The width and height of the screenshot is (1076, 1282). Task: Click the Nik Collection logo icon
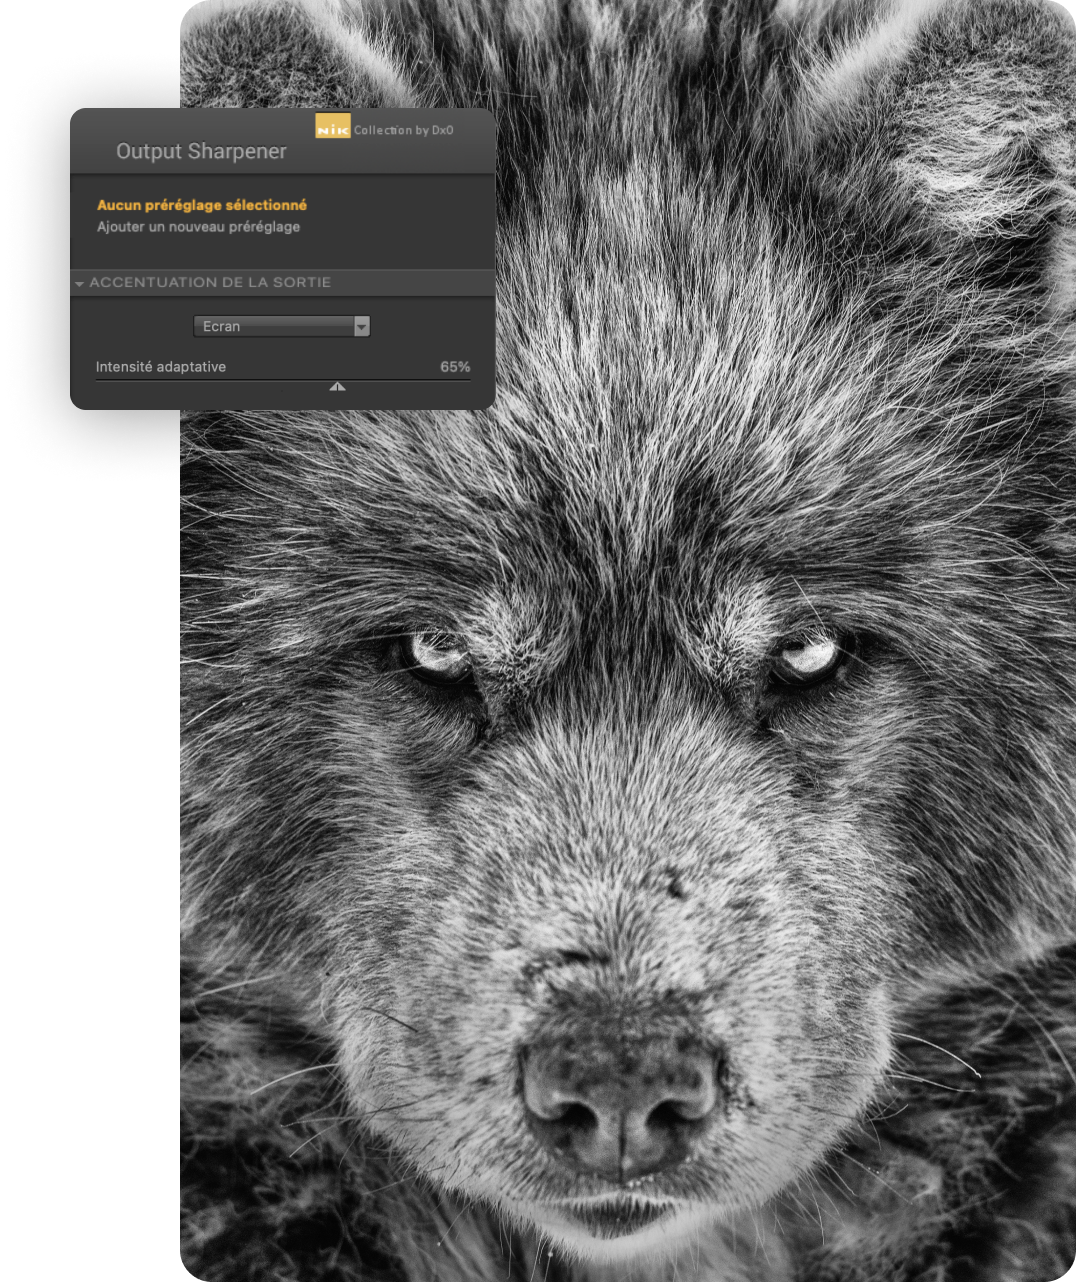pyautogui.click(x=333, y=126)
